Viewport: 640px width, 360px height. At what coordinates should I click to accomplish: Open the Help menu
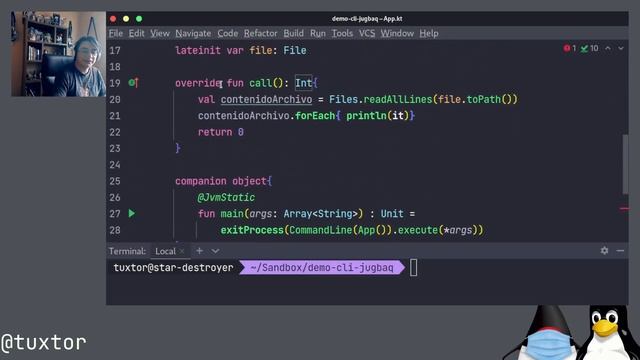(429, 33)
